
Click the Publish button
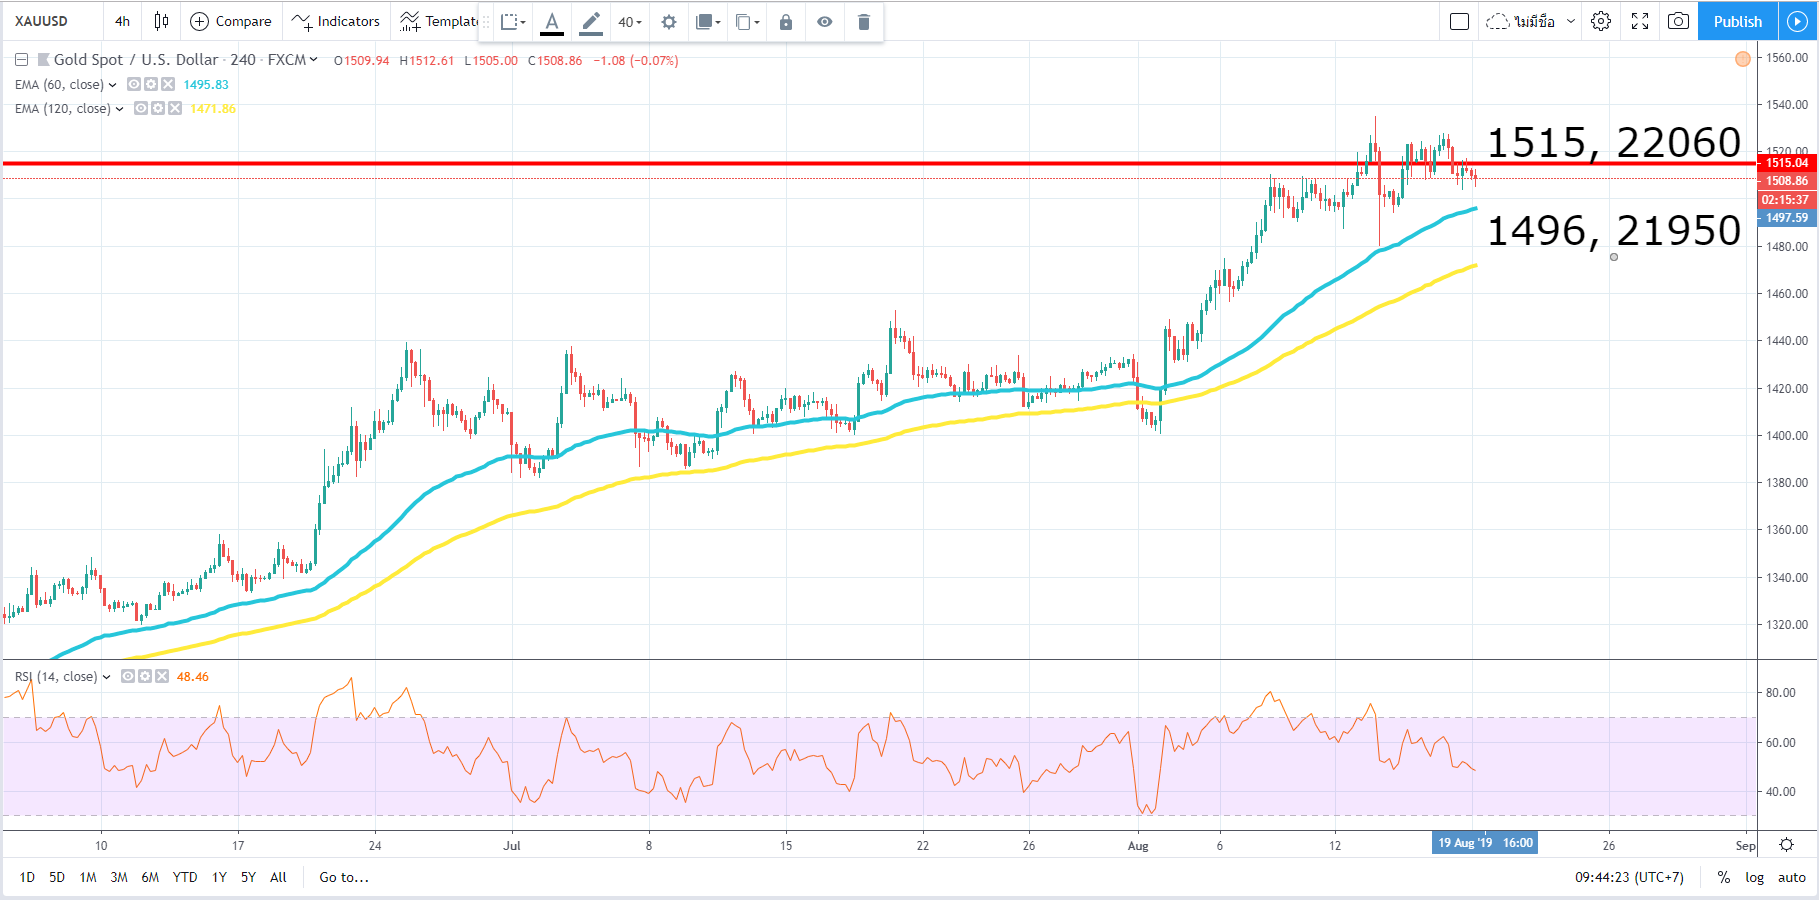(1737, 21)
